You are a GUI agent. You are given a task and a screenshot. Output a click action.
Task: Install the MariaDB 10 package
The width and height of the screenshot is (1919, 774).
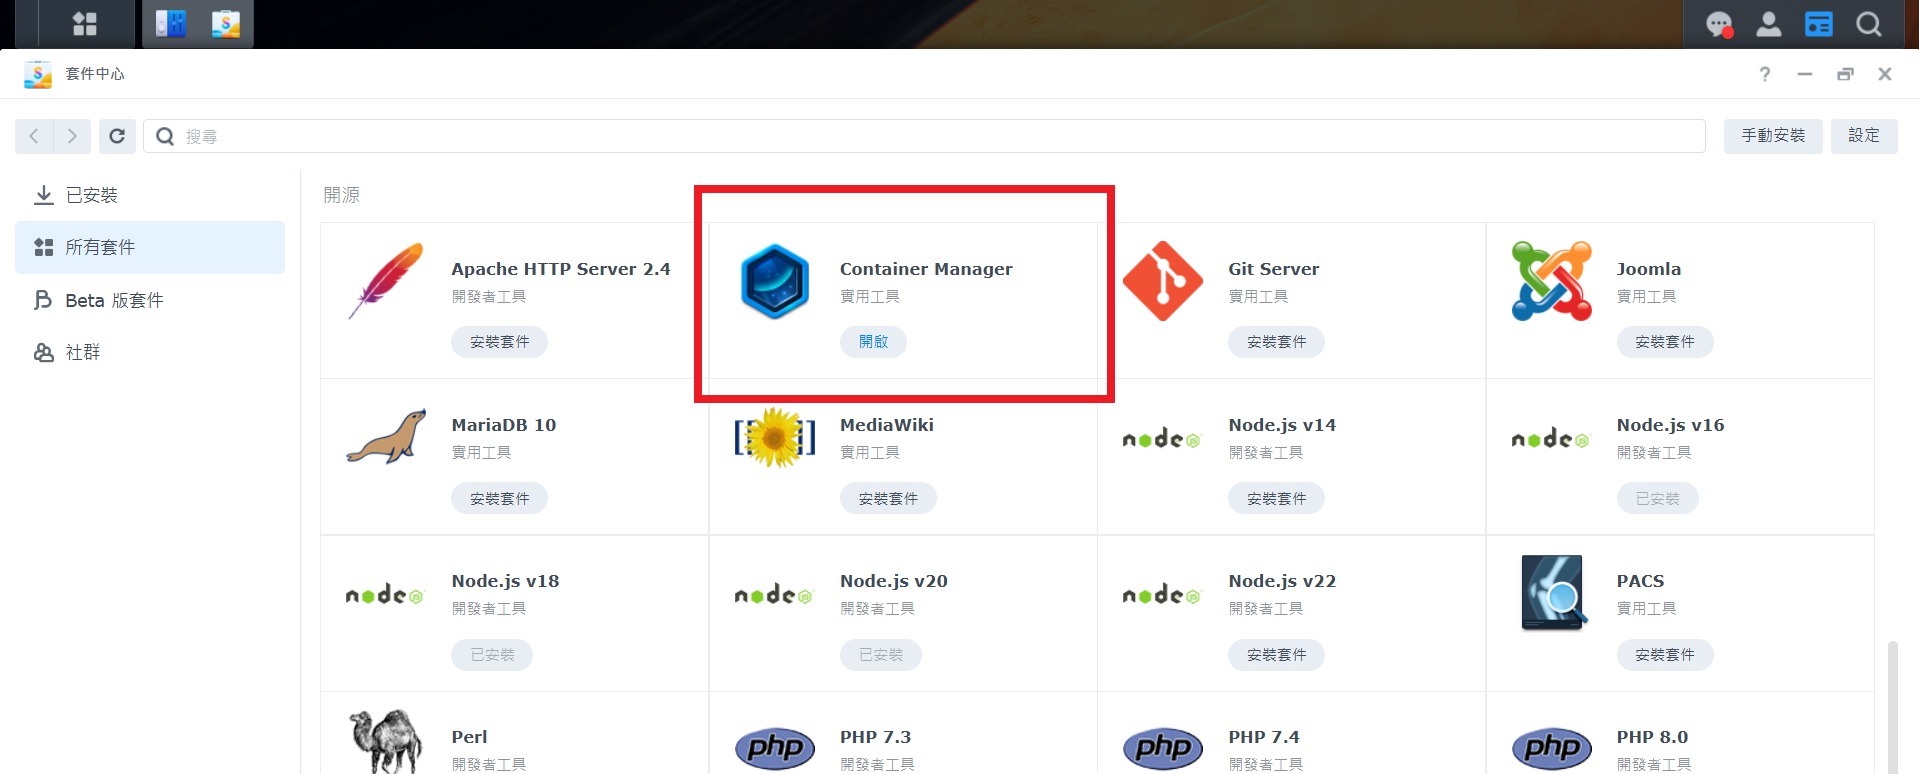(499, 498)
